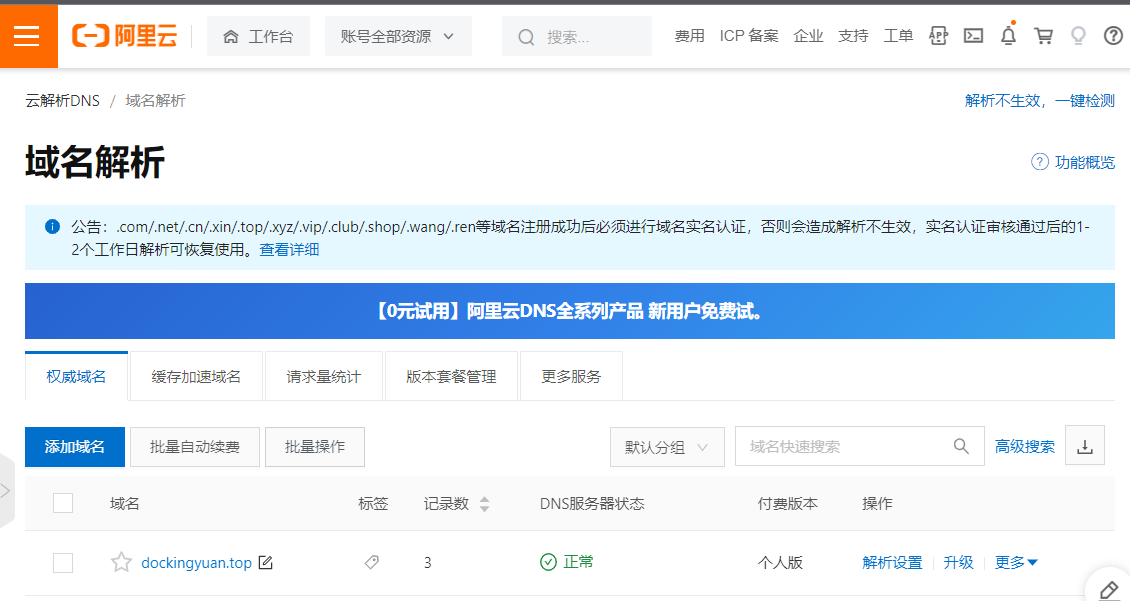Click the 批量操作 button
Viewport: 1130px width, 601px height.
(x=315, y=447)
